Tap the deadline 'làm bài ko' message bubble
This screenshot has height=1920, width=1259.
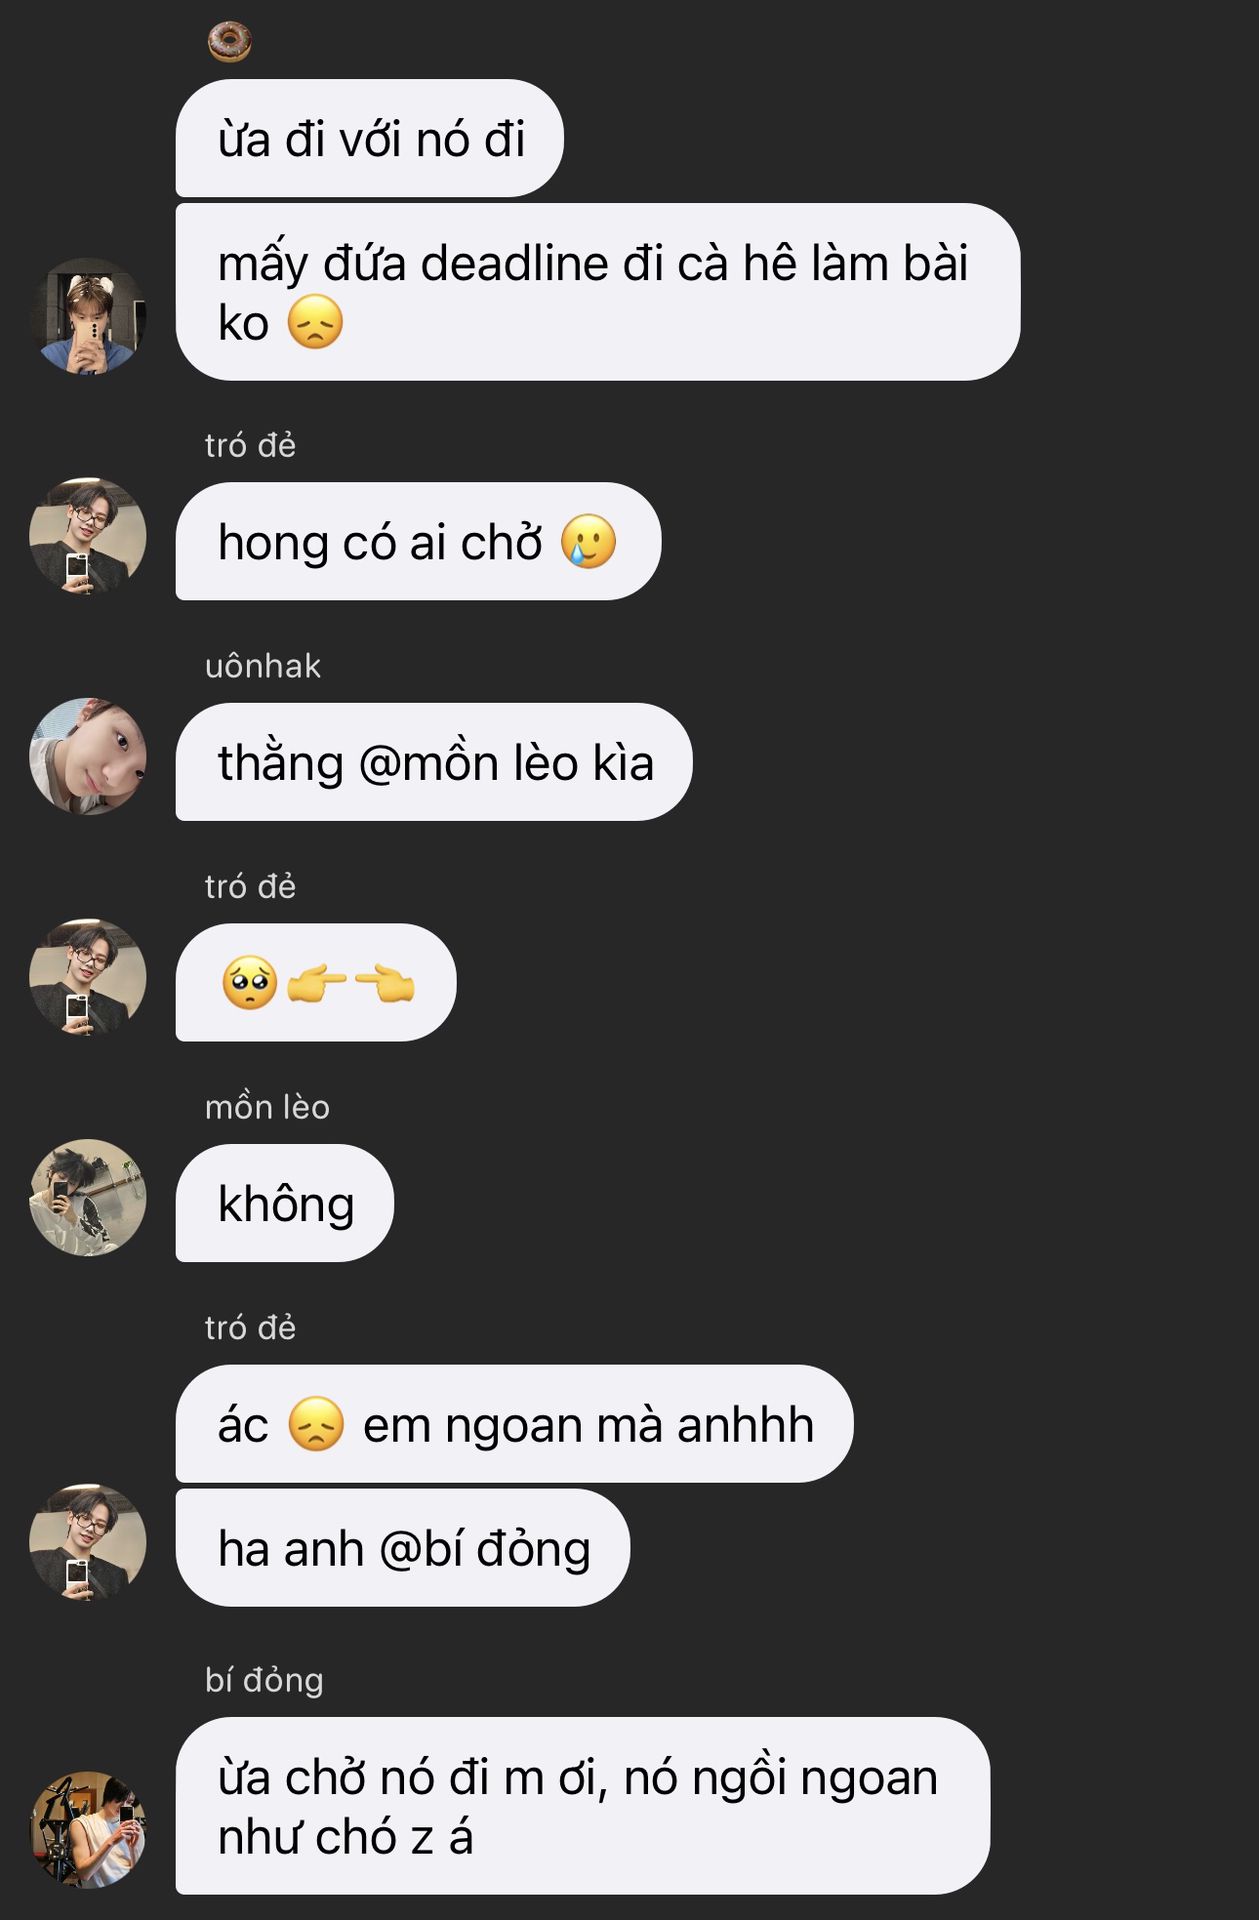tap(598, 292)
